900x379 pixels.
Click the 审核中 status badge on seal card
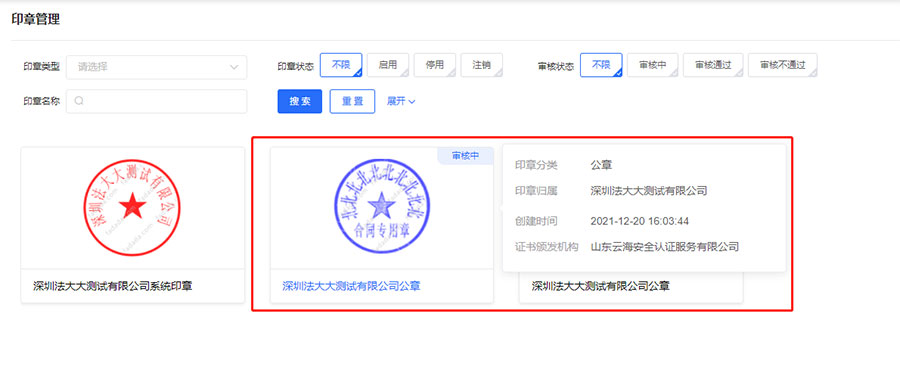pyautogui.click(x=465, y=156)
